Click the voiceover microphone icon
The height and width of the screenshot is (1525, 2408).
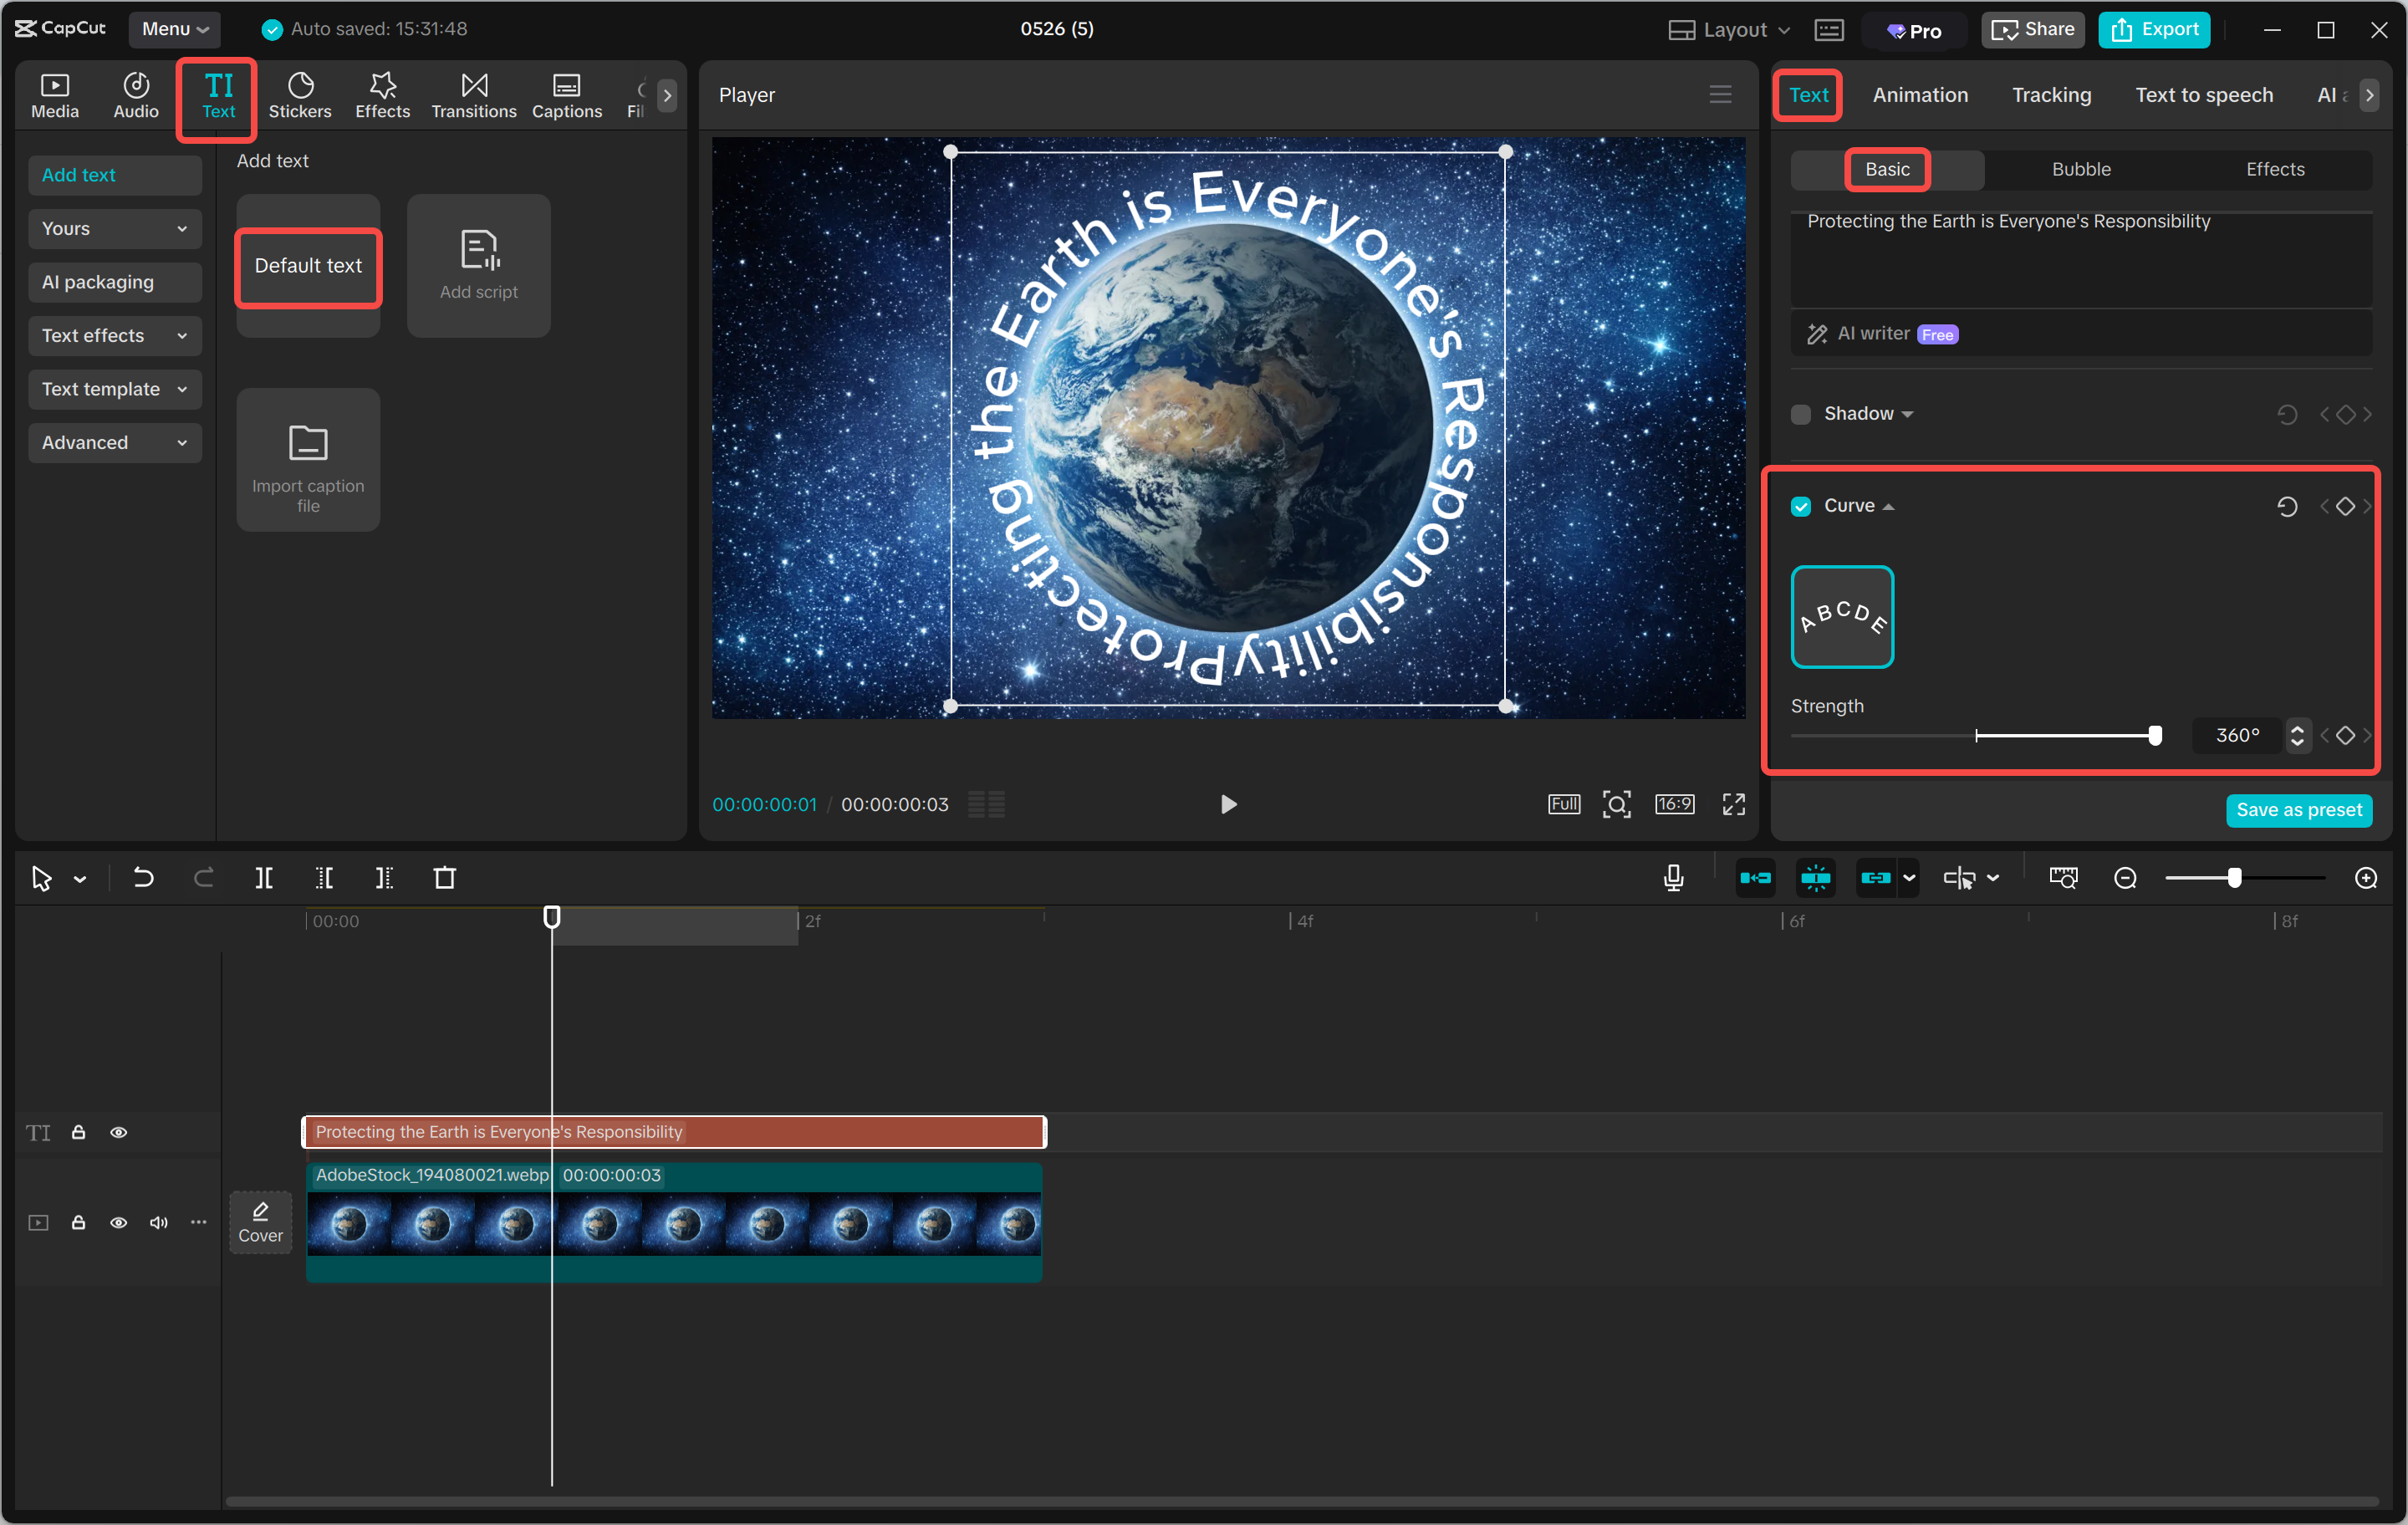pos(1672,877)
